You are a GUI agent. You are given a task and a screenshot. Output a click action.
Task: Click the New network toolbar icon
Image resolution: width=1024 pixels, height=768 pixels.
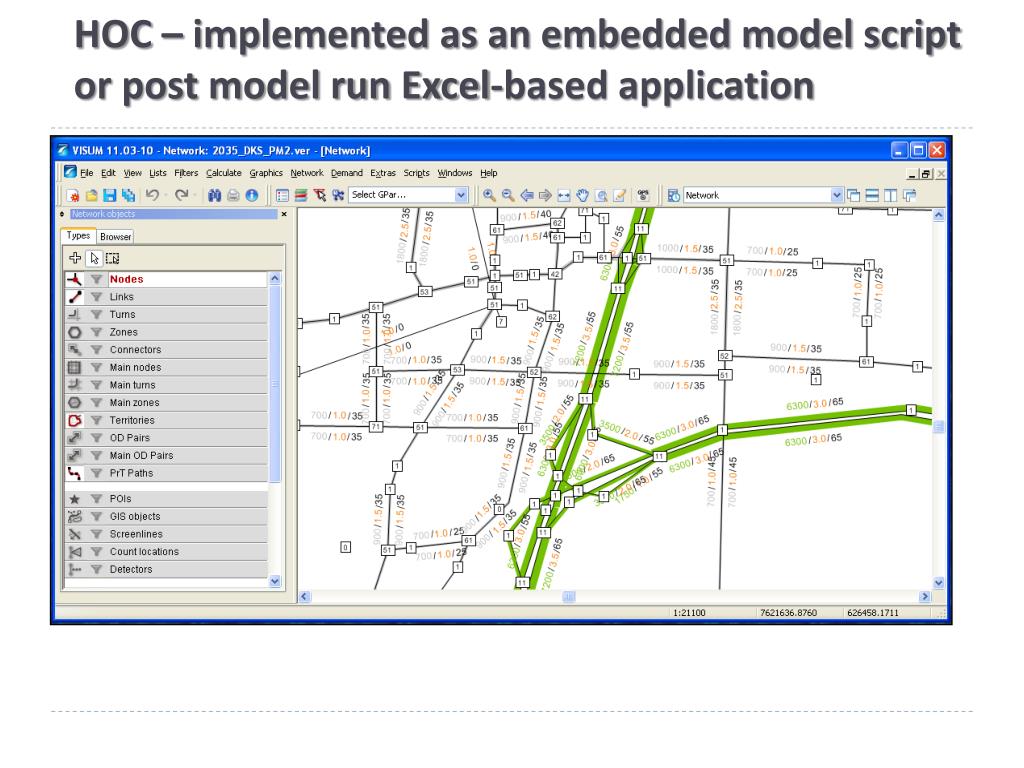(73, 195)
